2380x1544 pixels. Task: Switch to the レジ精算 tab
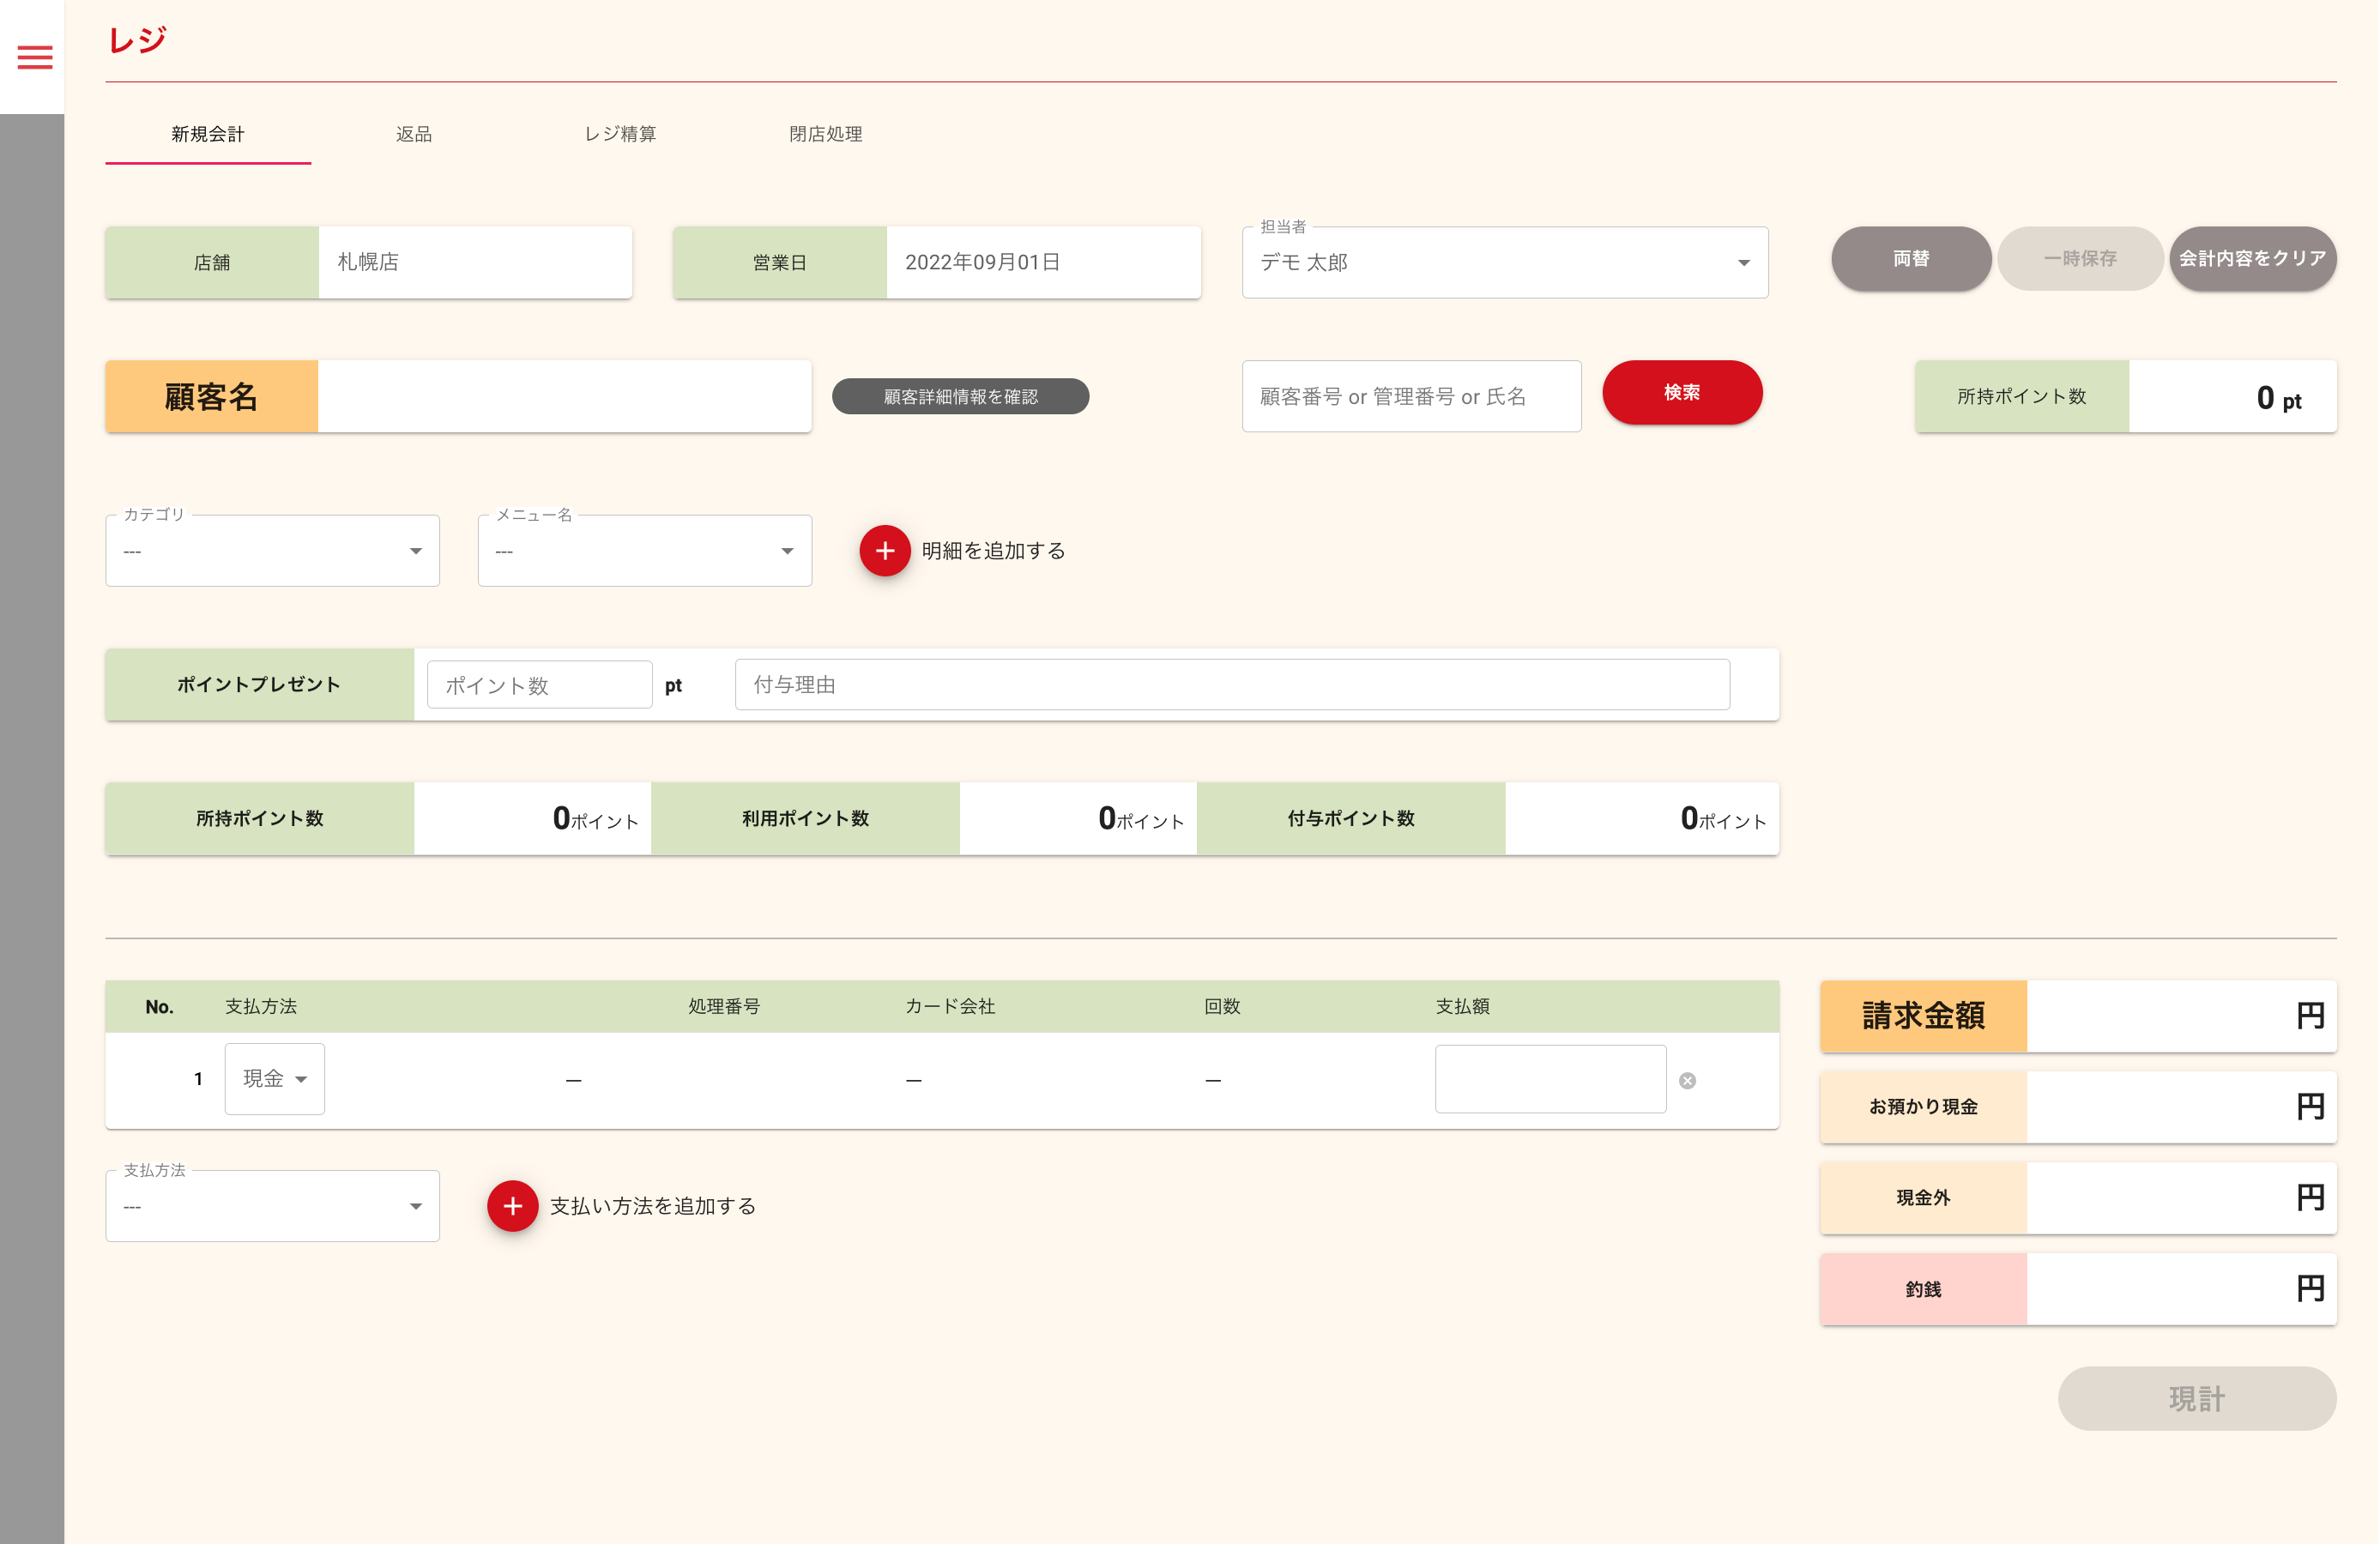coord(619,134)
